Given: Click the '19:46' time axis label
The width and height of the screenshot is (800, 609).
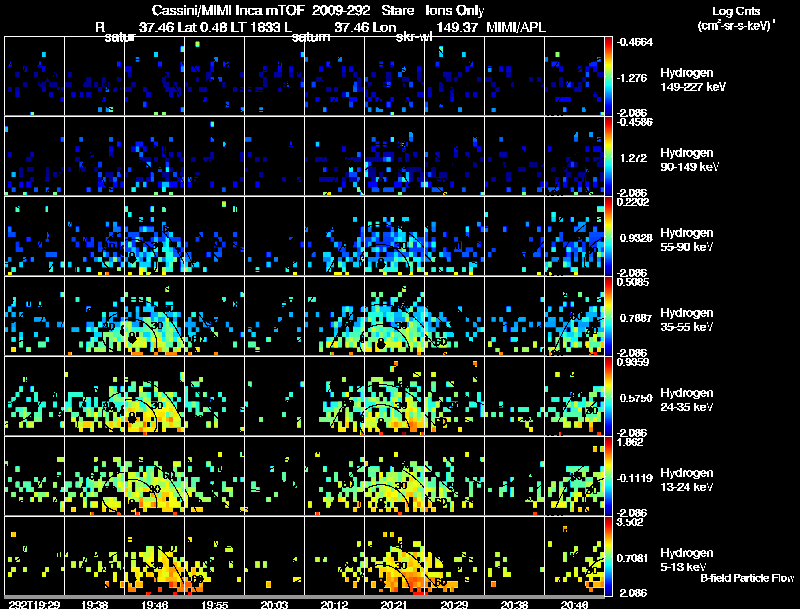Looking at the screenshot, I should click(x=155, y=604).
